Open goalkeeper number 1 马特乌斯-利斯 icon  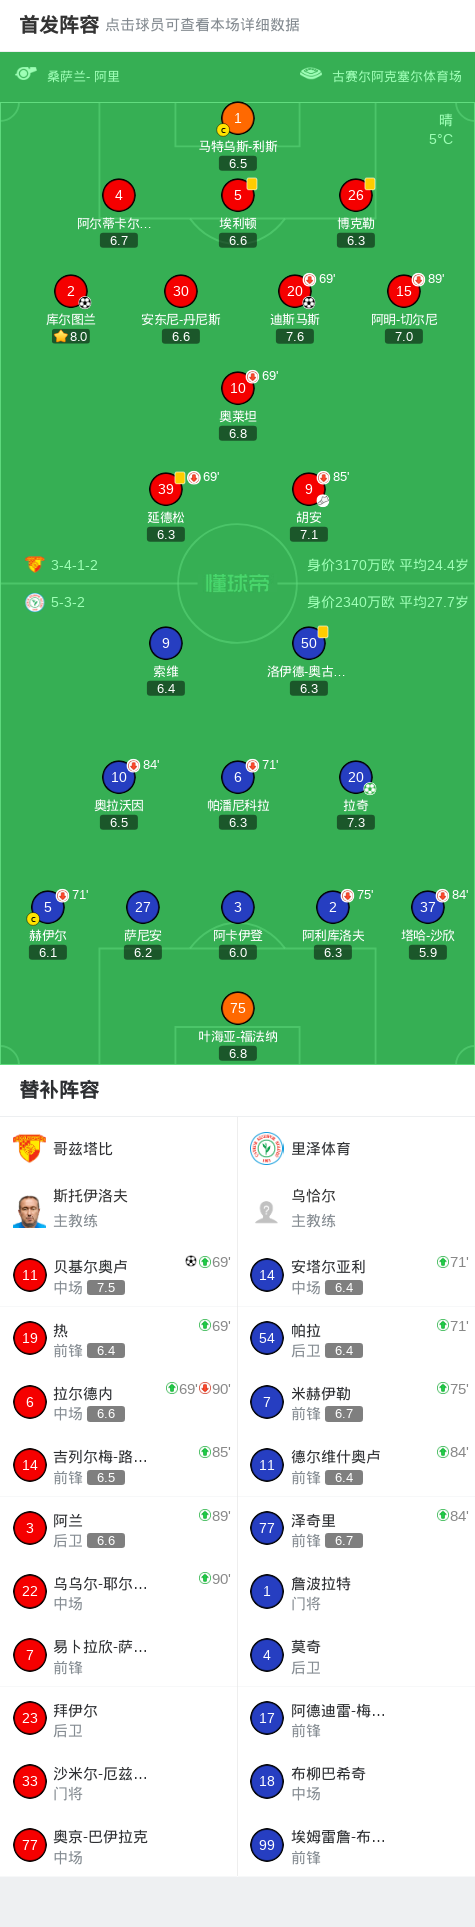coord(238,118)
